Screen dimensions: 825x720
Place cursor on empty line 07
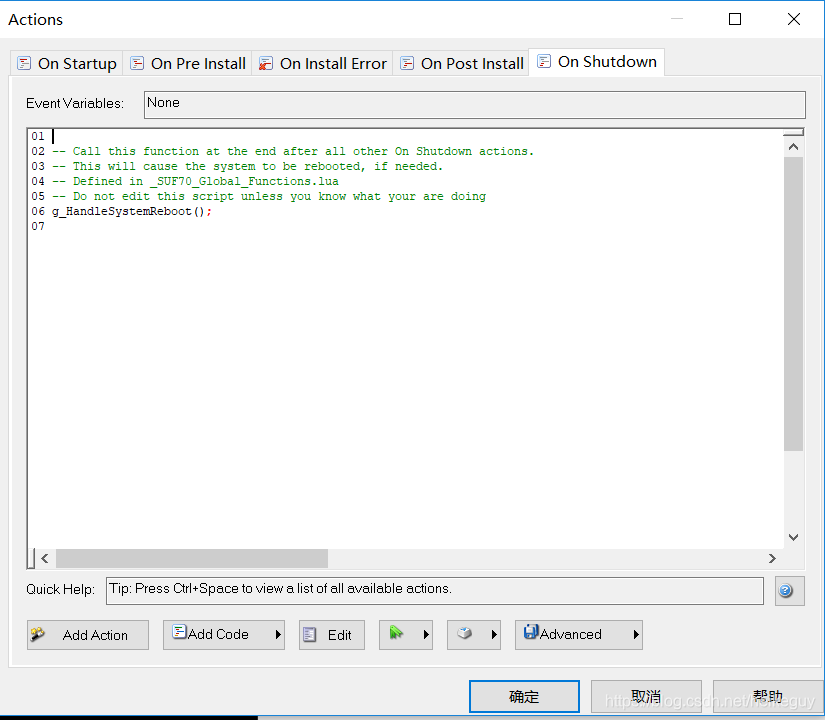(x=405, y=226)
